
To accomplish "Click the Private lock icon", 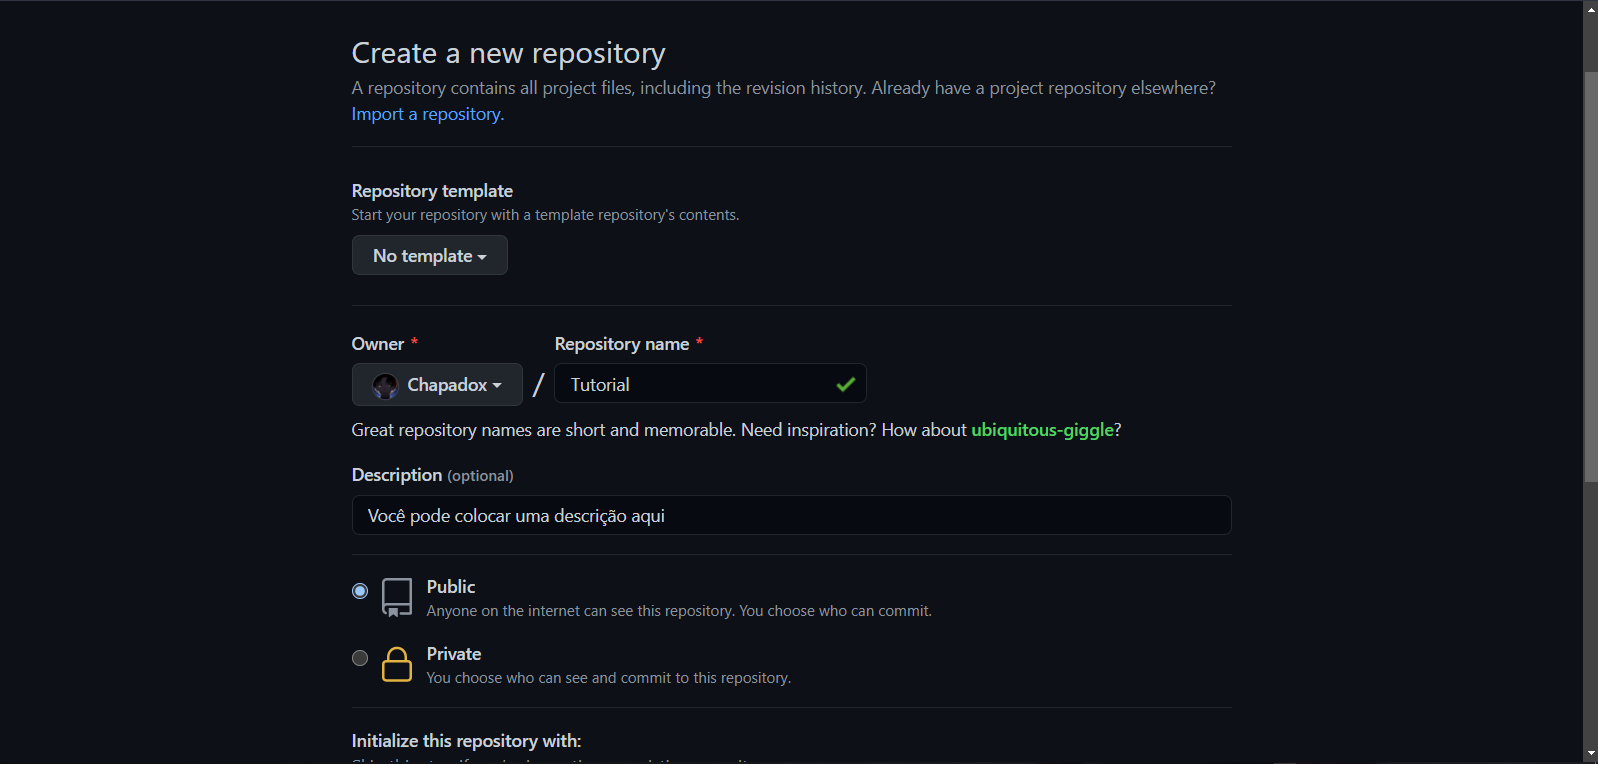I will coord(397,664).
